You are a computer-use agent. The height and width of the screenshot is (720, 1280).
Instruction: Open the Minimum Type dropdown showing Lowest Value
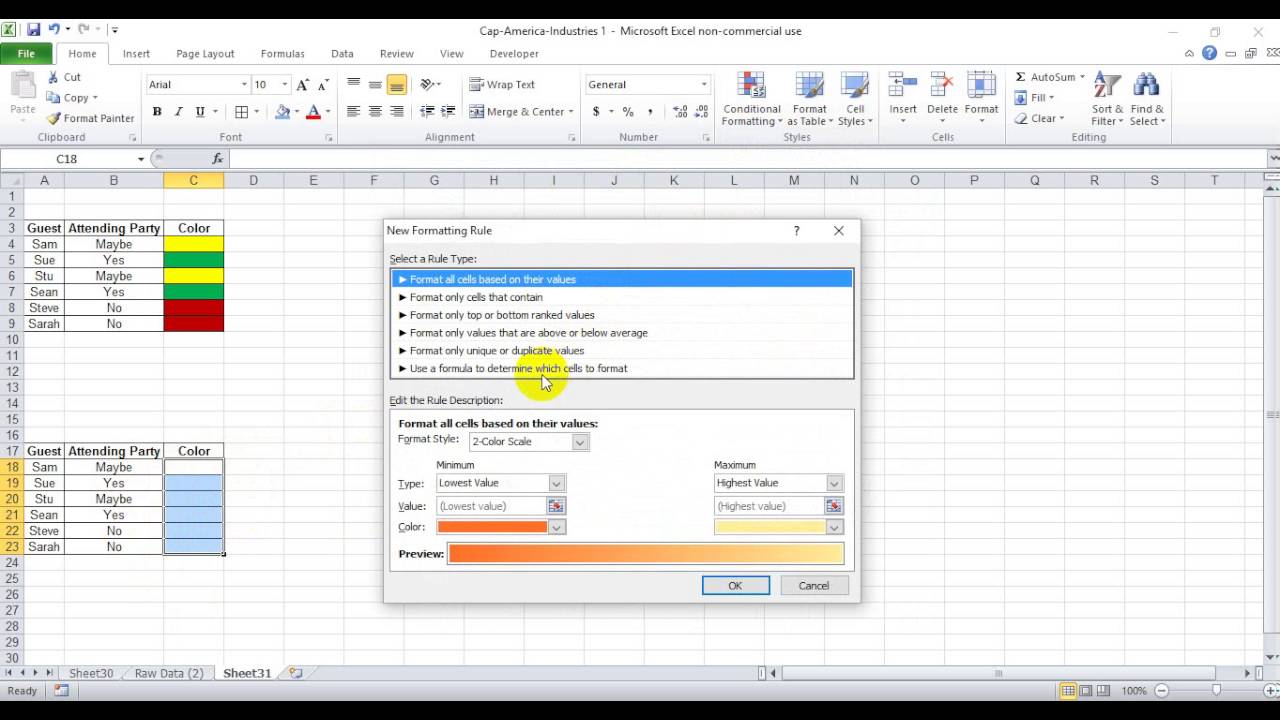pyautogui.click(x=500, y=483)
